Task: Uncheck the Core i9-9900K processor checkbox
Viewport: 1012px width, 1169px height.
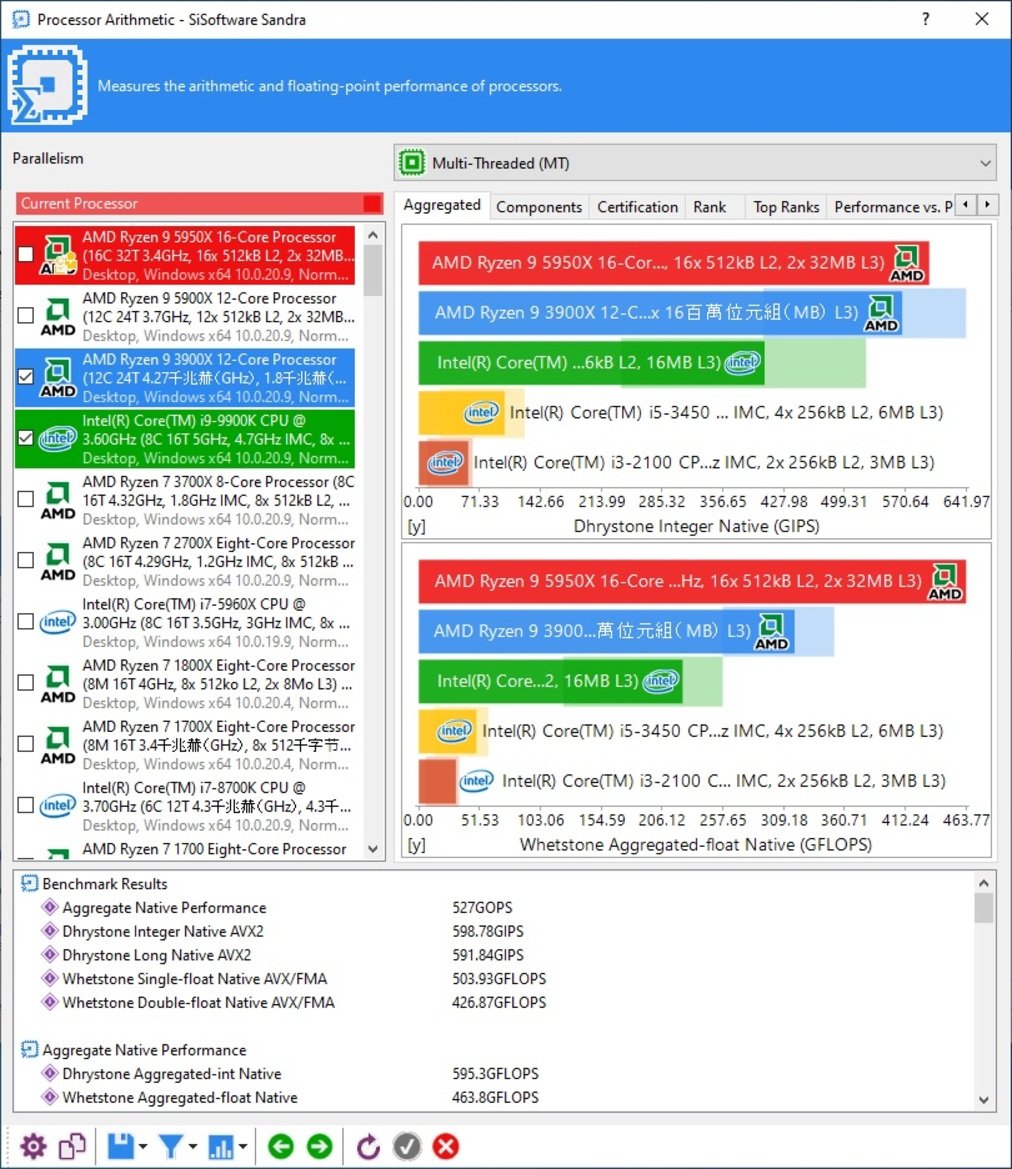Action: [x=26, y=438]
